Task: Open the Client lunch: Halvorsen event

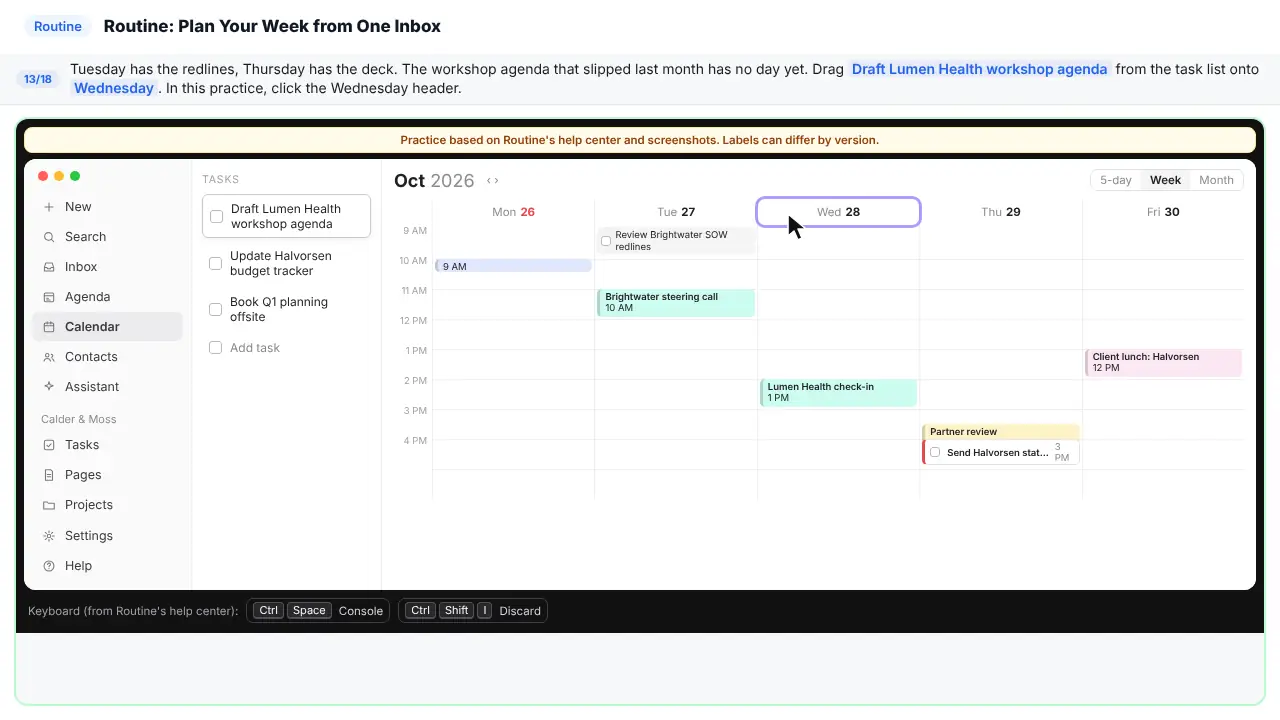Action: [x=1163, y=362]
